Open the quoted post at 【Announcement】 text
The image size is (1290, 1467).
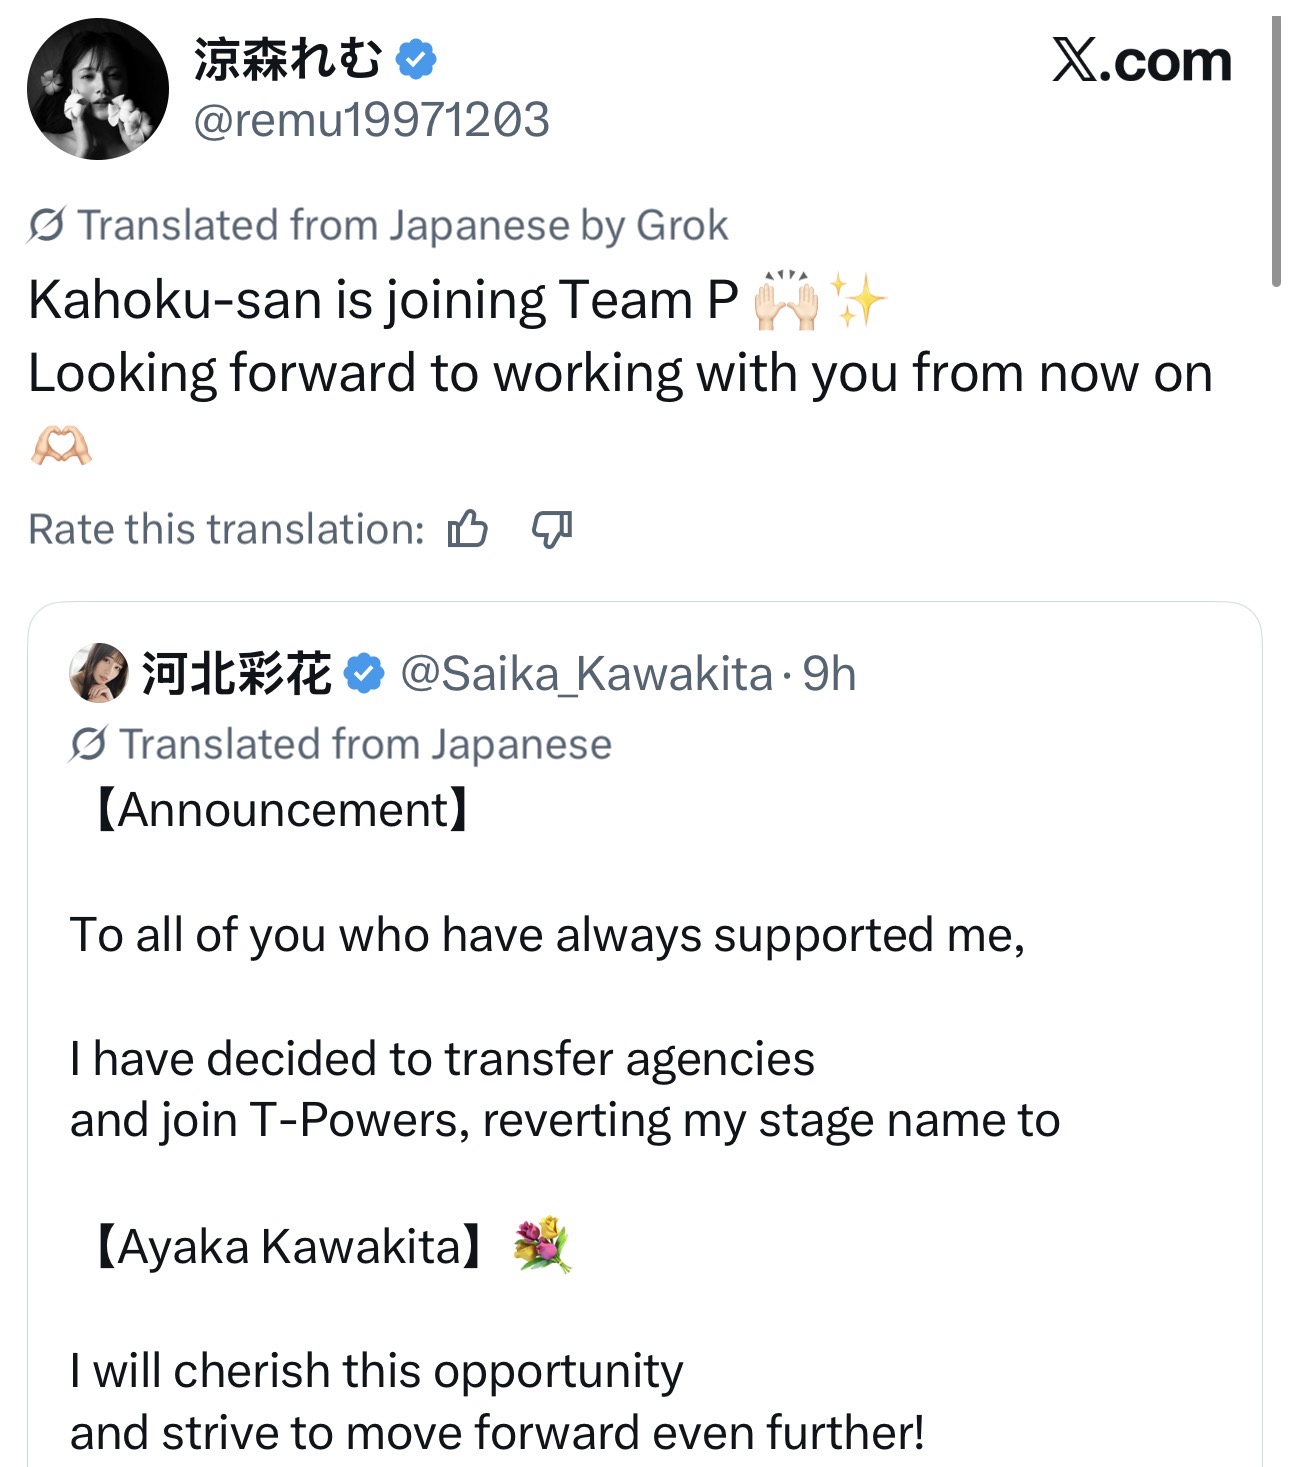[280, 810]
